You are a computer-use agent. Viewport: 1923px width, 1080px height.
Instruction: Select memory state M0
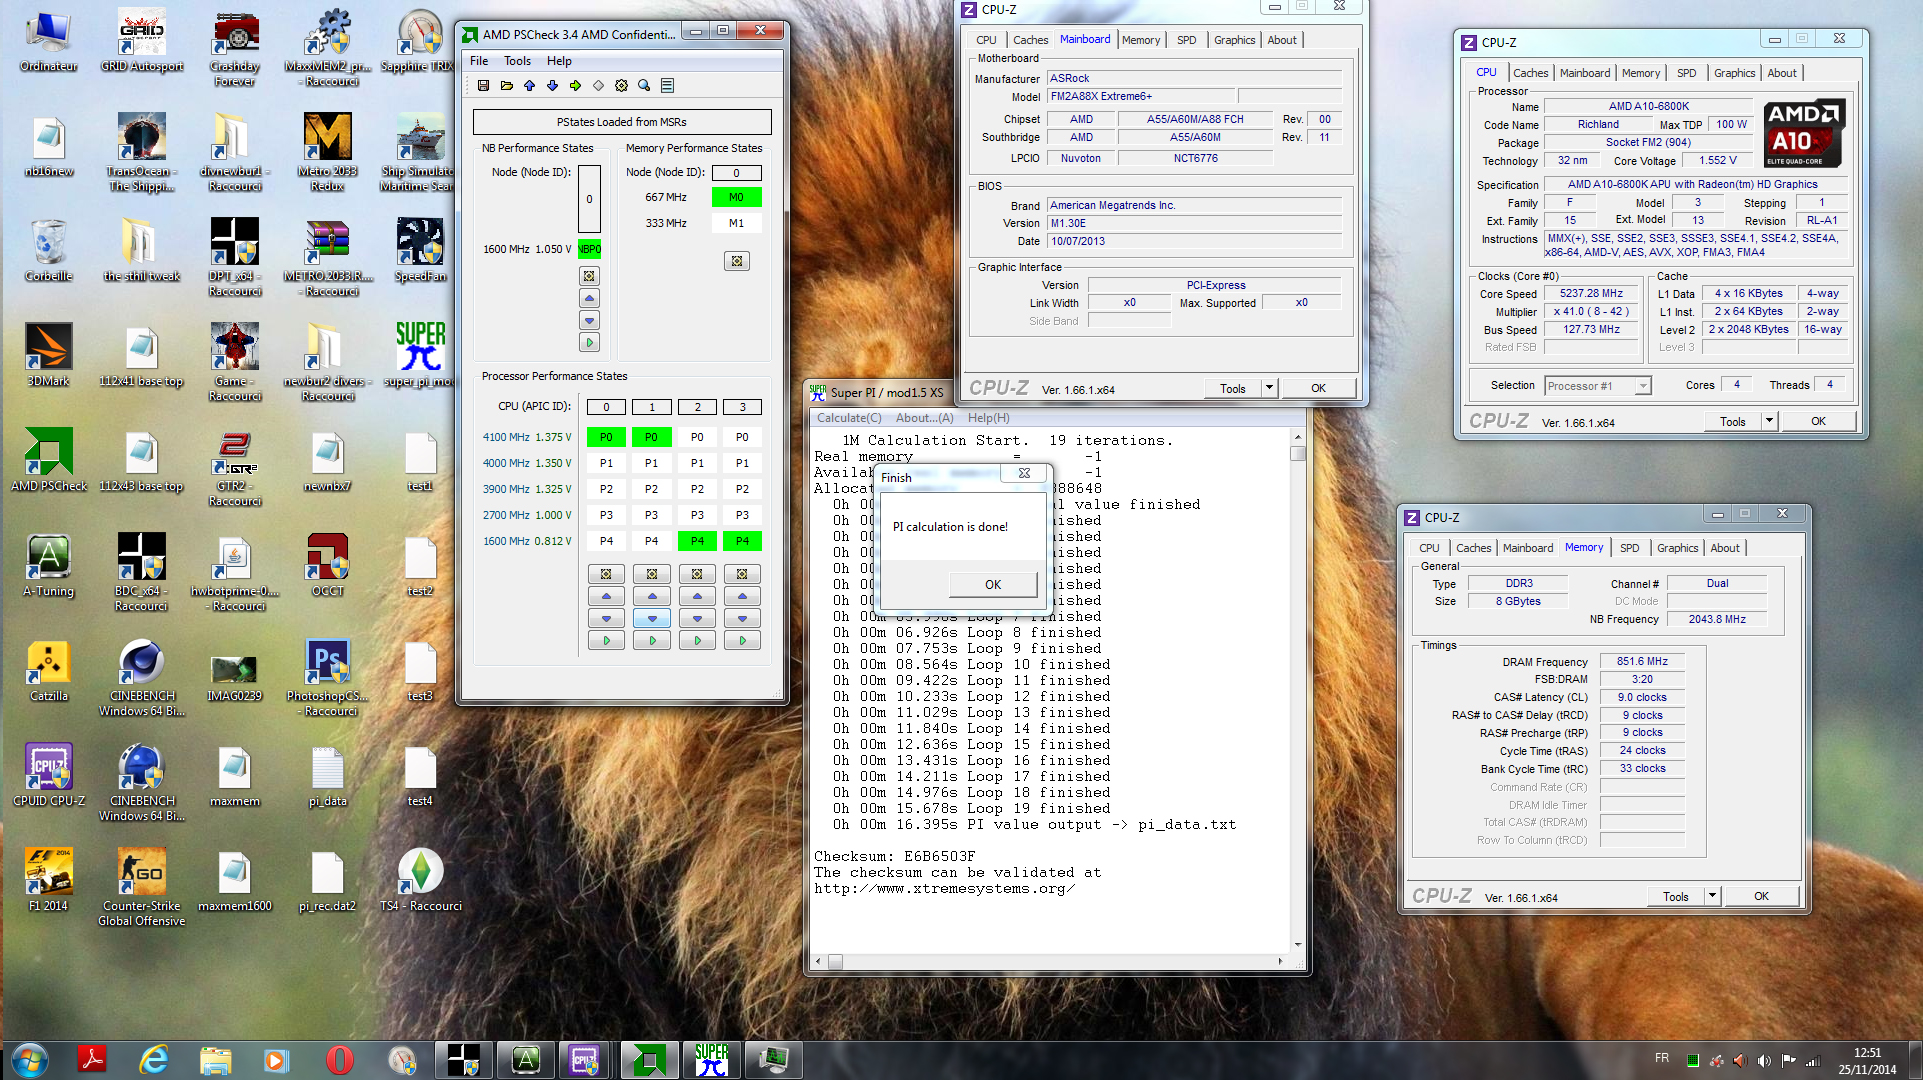[x=736, y=197]
